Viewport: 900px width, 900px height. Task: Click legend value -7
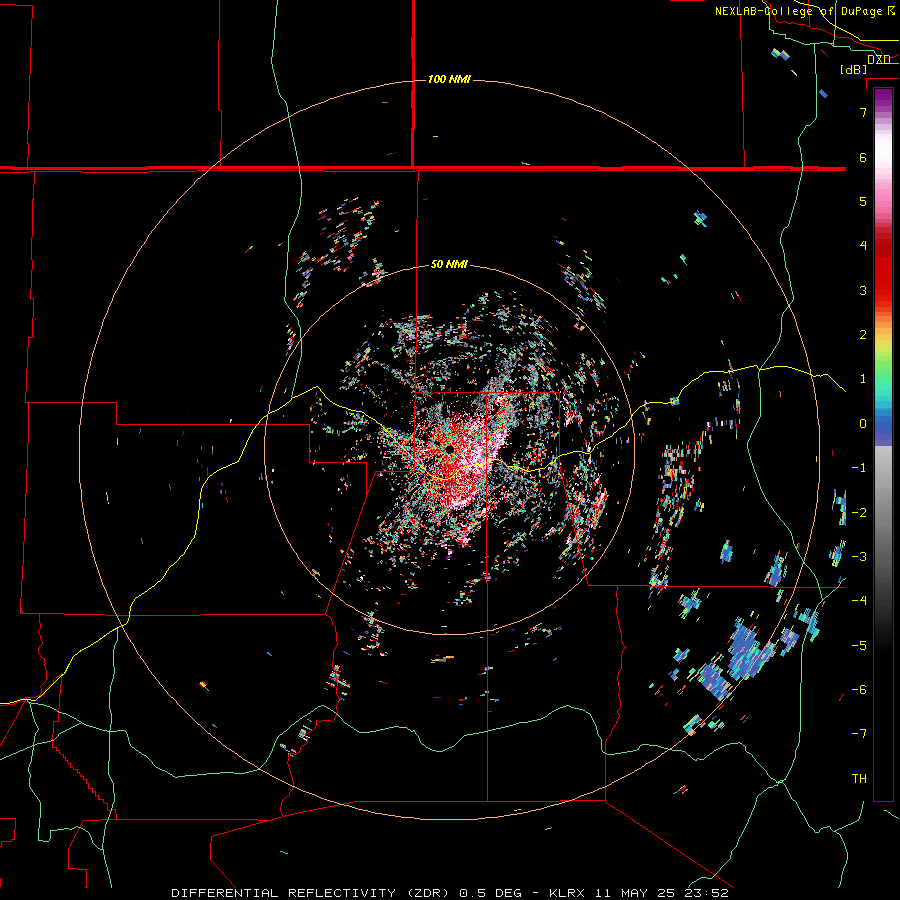tap(859, 734)
